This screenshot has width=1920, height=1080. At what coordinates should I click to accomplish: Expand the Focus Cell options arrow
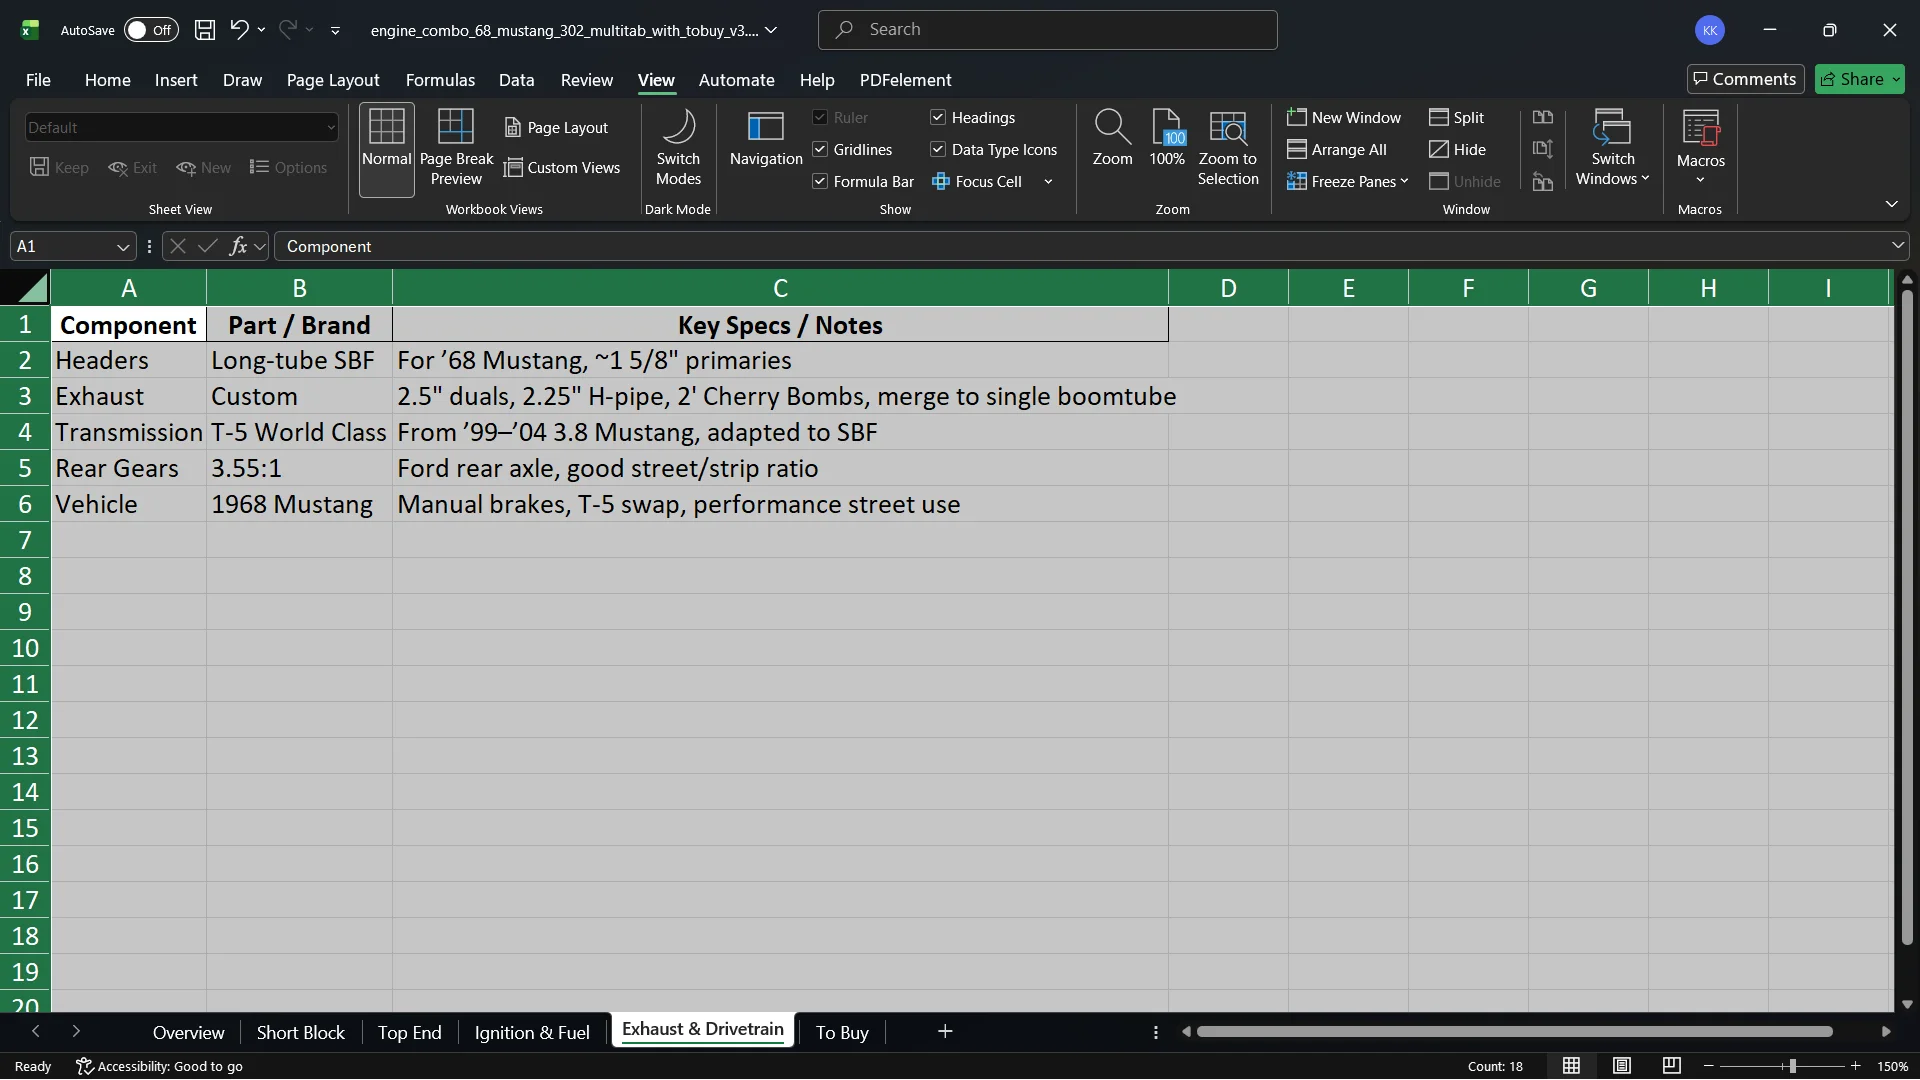1048,182
